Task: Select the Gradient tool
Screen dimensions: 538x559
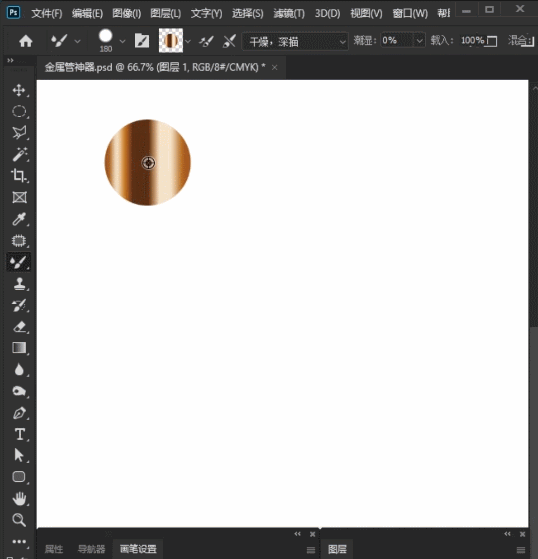Action: click(x=19, y=348)
